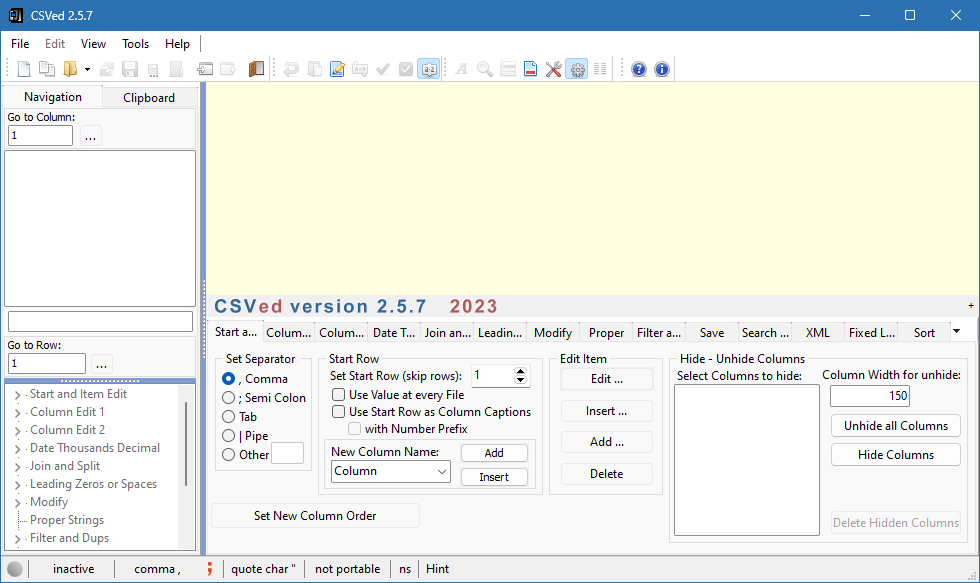The height and width of the screenshot is (583, 980).
Task: Expand the Join and Split node
Action: 18,467
